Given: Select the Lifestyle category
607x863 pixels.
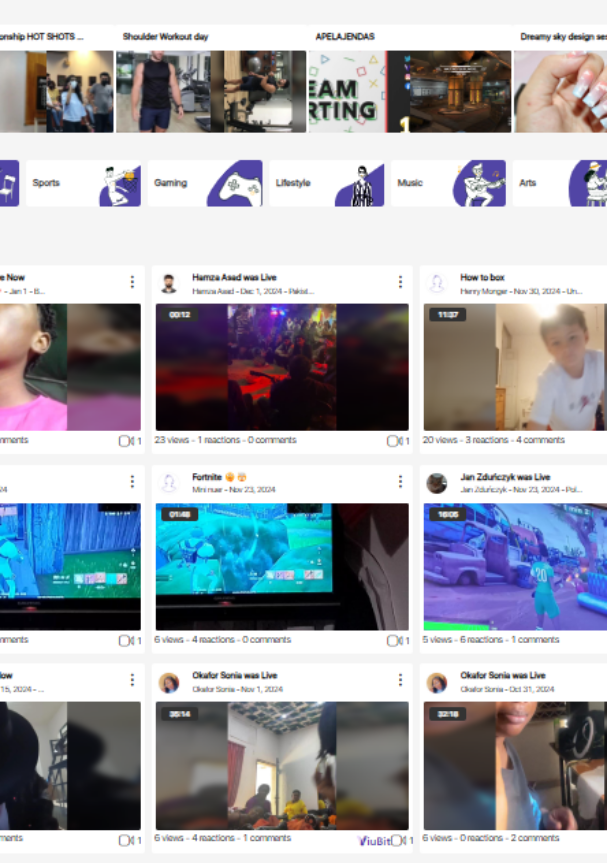Looking at the screenshot, I should pyautogui.click(x=326, y=183).
